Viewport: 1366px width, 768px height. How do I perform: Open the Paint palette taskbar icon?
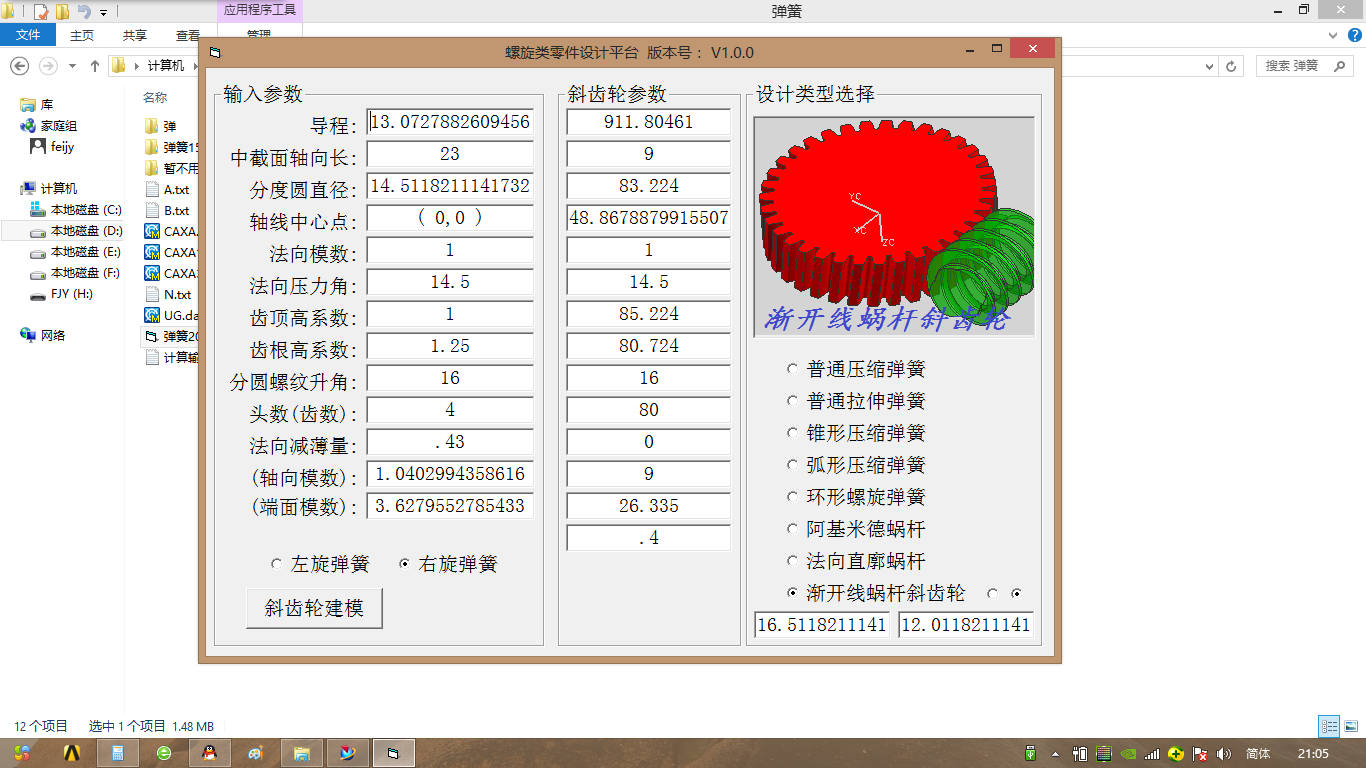click(256, 753)
